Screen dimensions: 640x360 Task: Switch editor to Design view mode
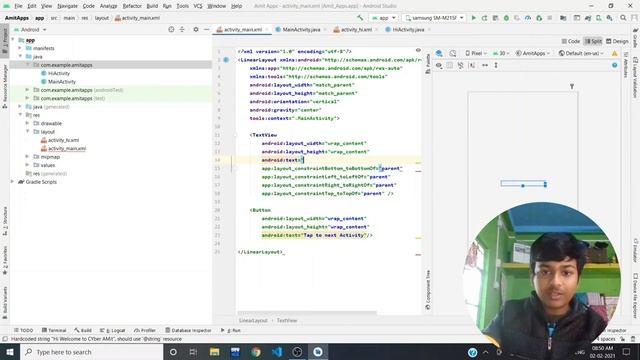(x=617, y=41)
